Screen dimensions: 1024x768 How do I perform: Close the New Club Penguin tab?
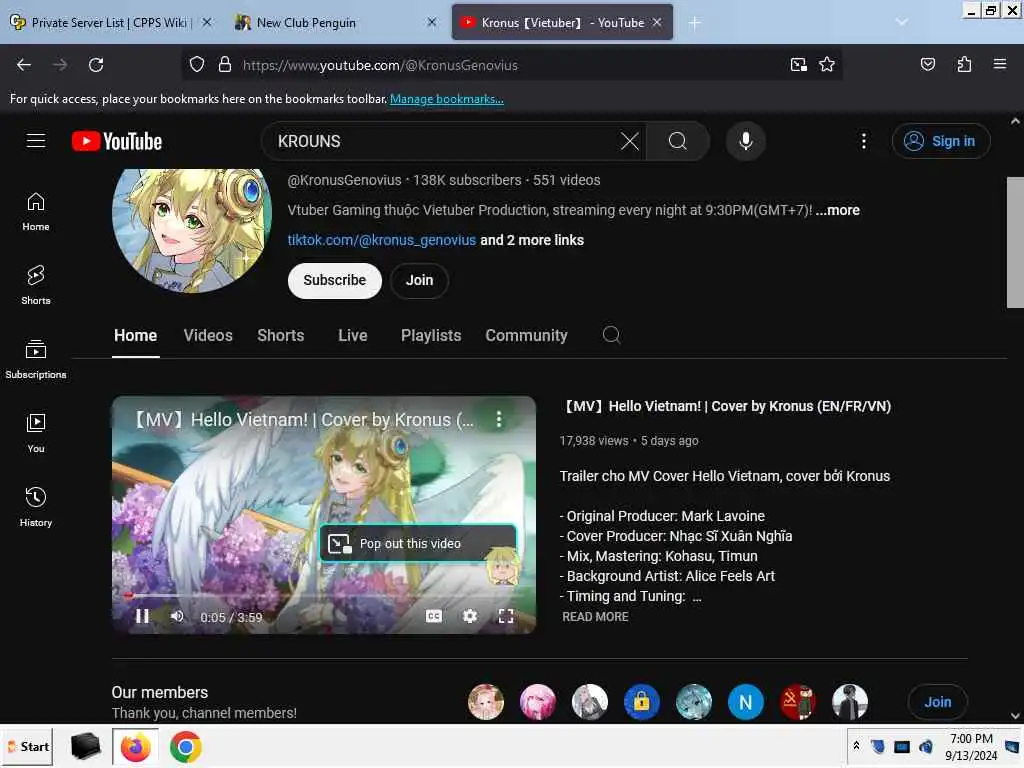pyautogui.click(x=432, y=22)
